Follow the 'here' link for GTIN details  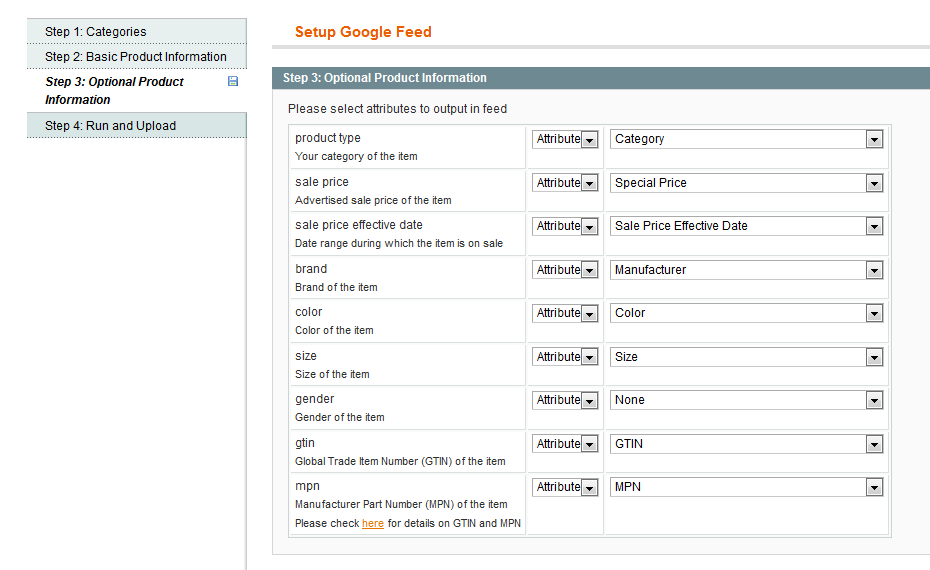(372, 524)
